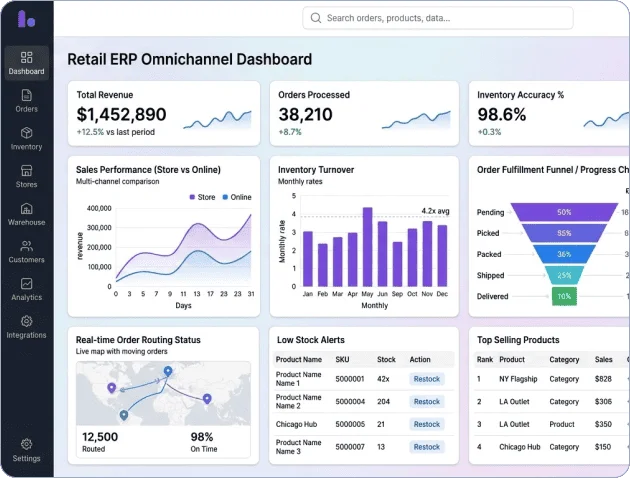Screen dimensions: 630x478
Task: Click the live order routing map
Action: click(163, 393)
